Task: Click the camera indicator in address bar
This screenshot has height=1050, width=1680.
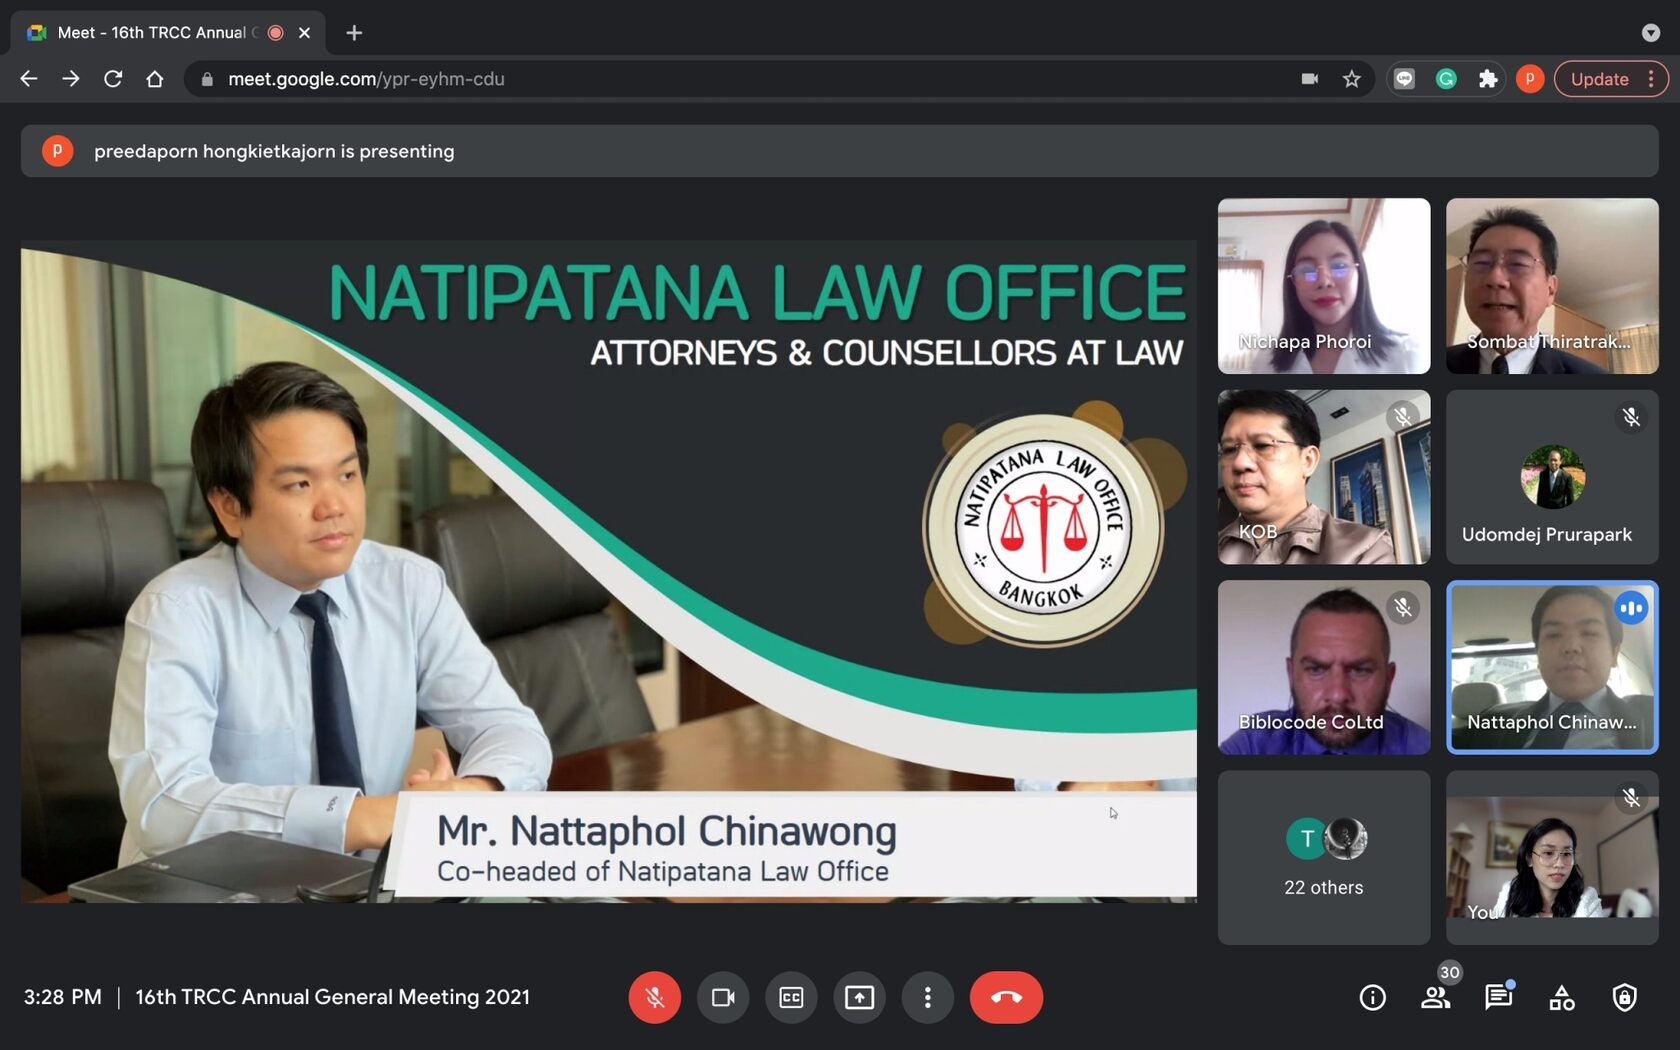Action: point(1309,79)
